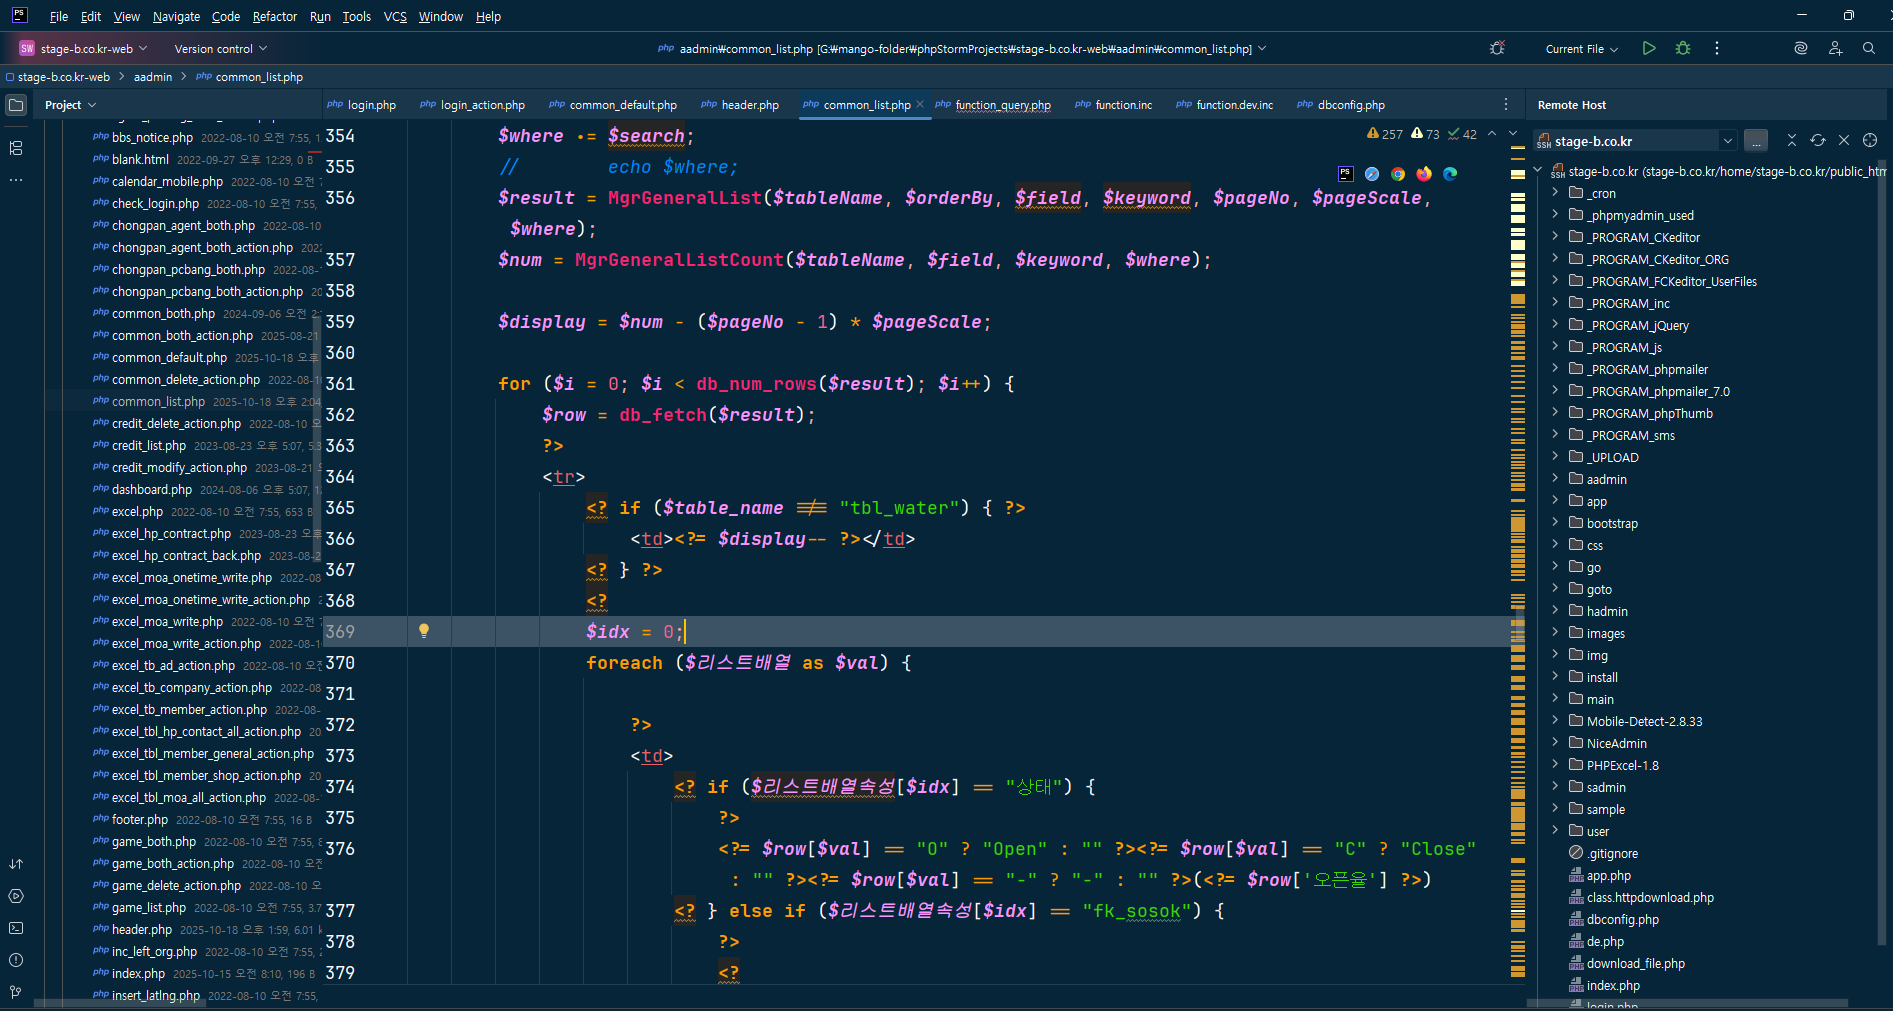Open the Refactor menu
1893x1011 pixels.
coord(275,16)
